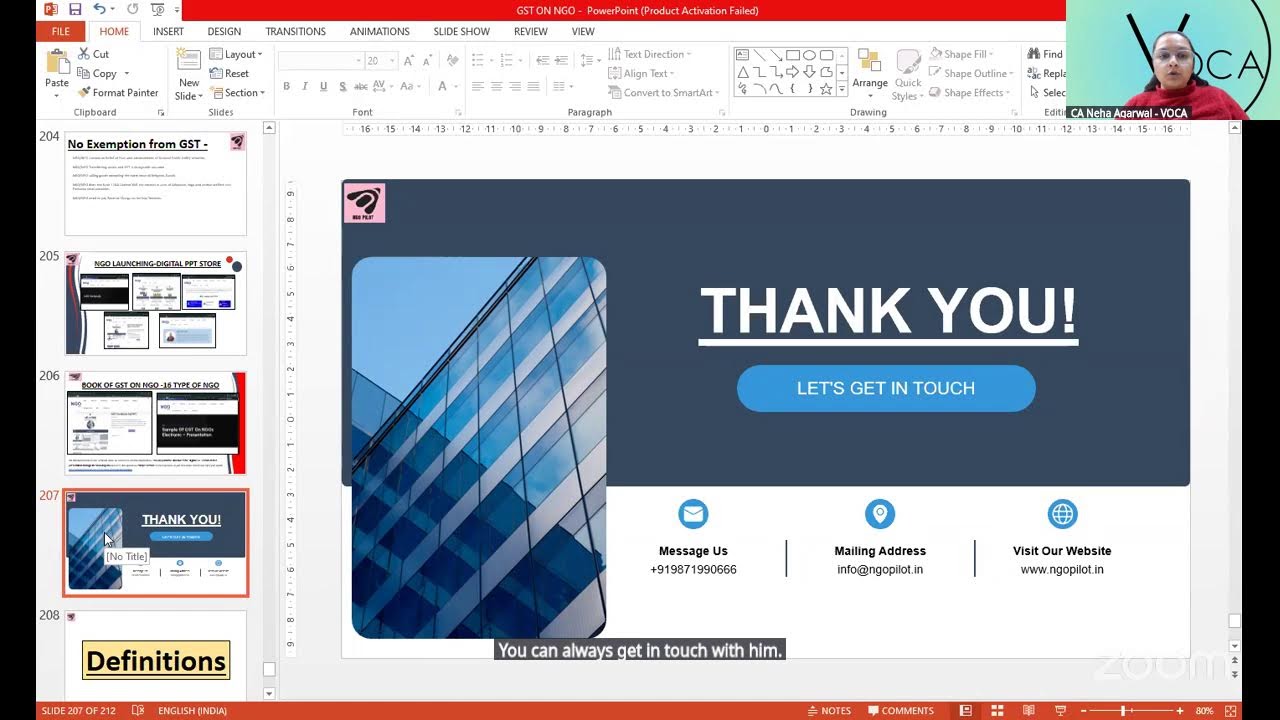Viewport: 1280px width, 720px height.
Task: Start Slide Show from status bar icon
Action: click(1060, 711)
